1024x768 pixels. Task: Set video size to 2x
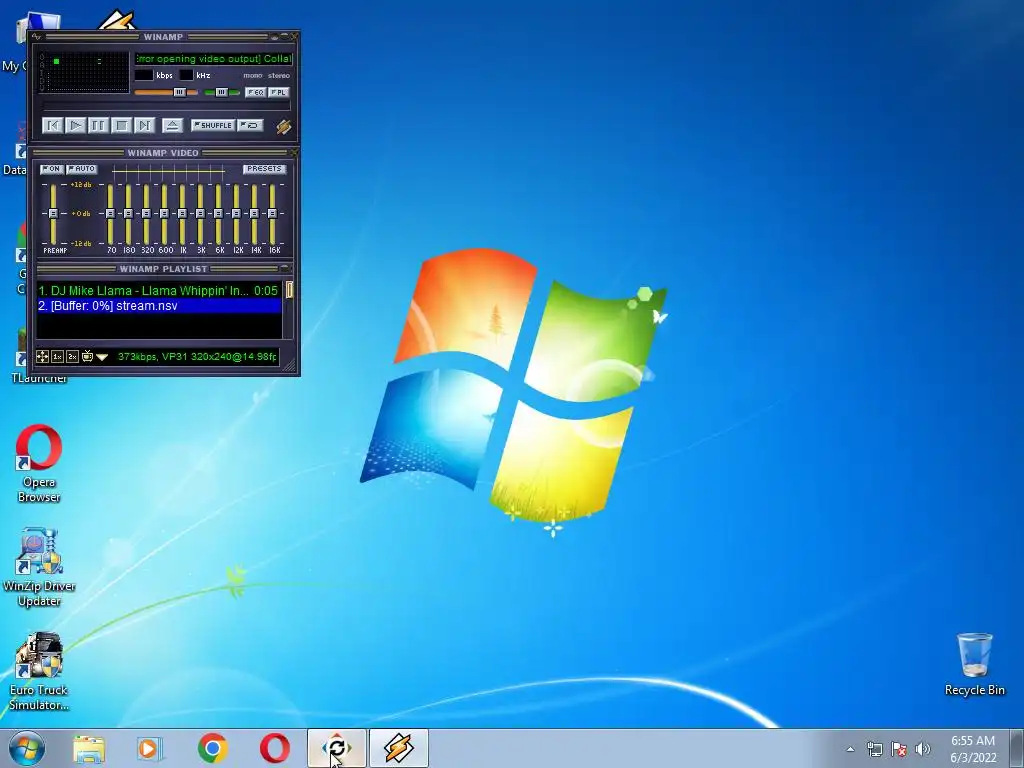pos(72,357)
